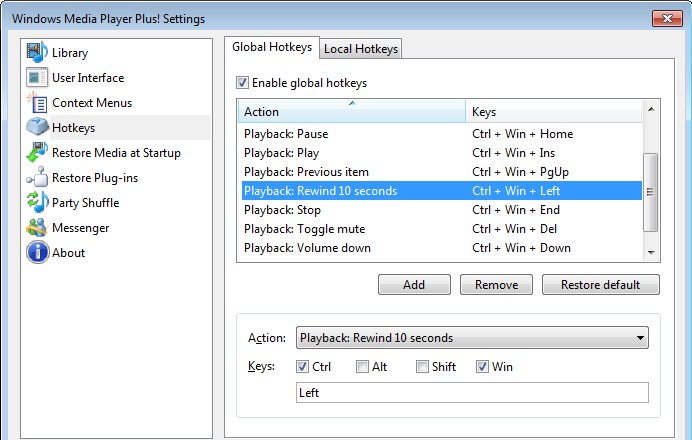
Task: Open Context Menus icon in sidebar
Action: coord(37,103)
